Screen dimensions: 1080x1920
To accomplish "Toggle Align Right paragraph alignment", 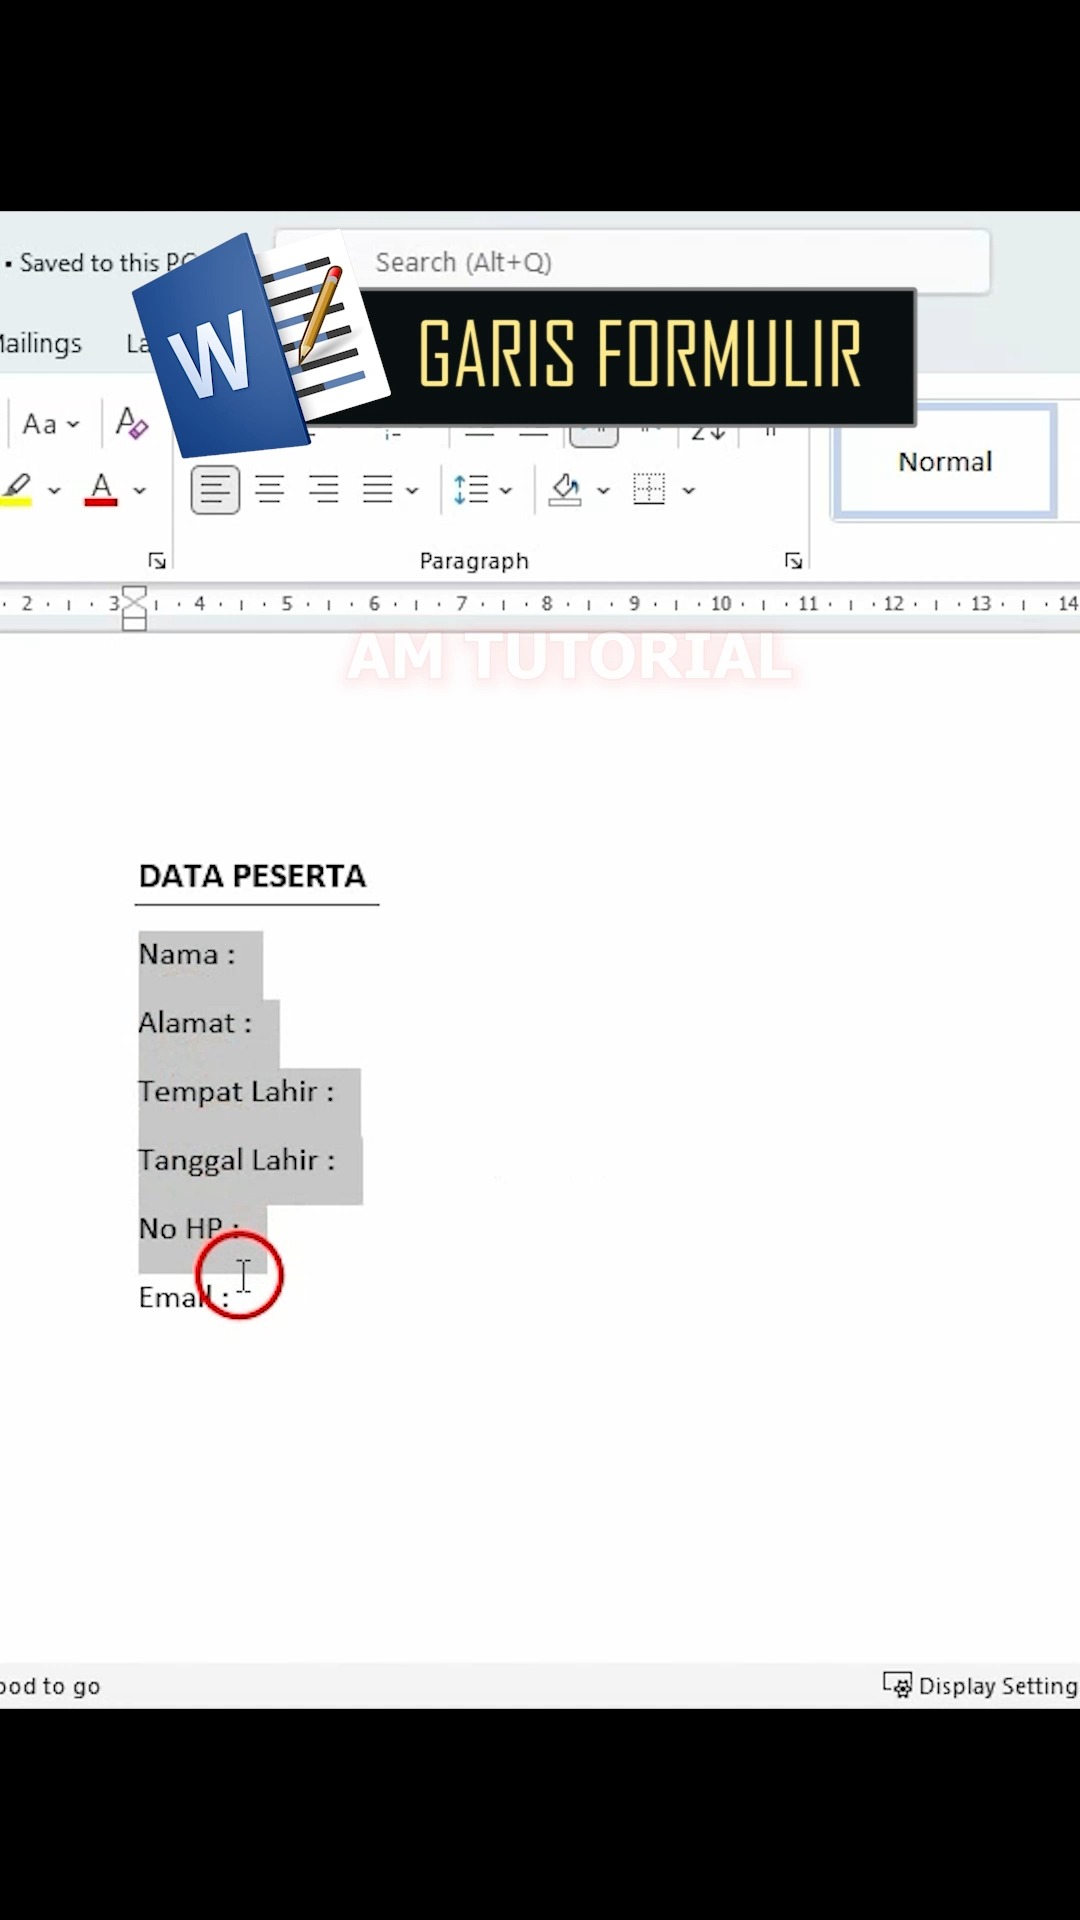I will pyautogui.click(x=323, y=490).
